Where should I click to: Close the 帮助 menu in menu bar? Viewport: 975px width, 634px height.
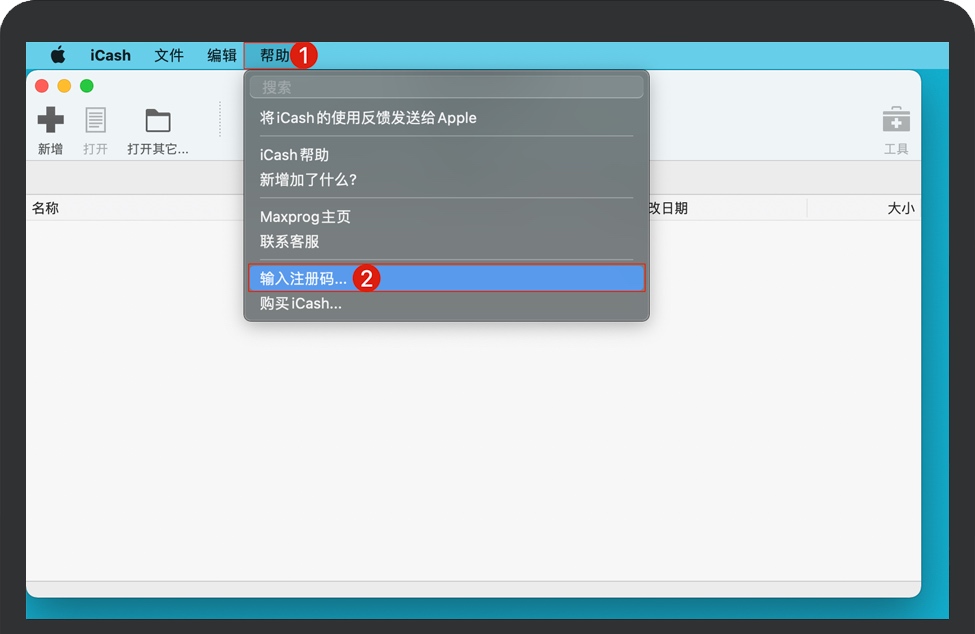coord(274,55)
